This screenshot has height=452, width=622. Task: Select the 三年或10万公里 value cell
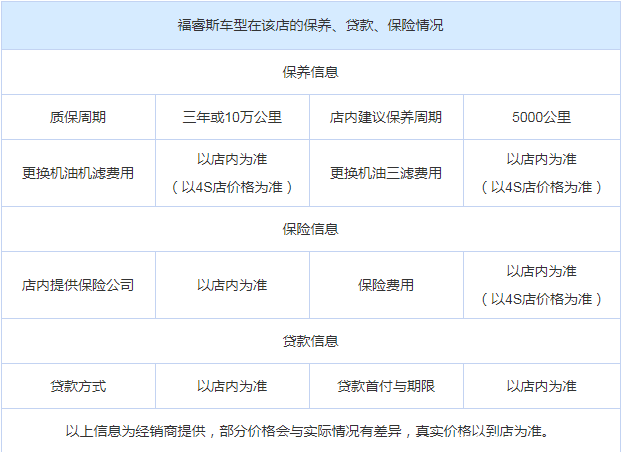point(232,117)
